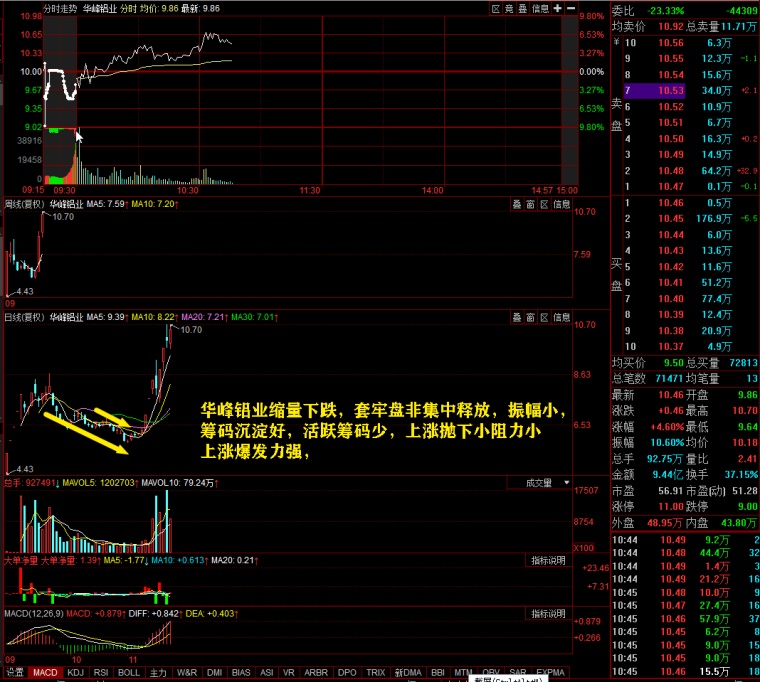Click the 窗 window button on weekly chart
The image size is (760, 682).
531,205
